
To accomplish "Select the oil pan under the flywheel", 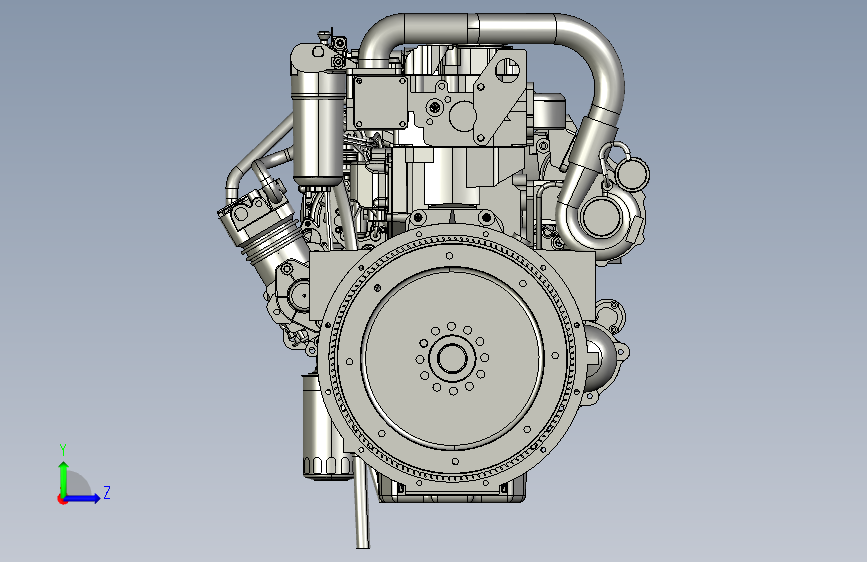I will (452, 491).
